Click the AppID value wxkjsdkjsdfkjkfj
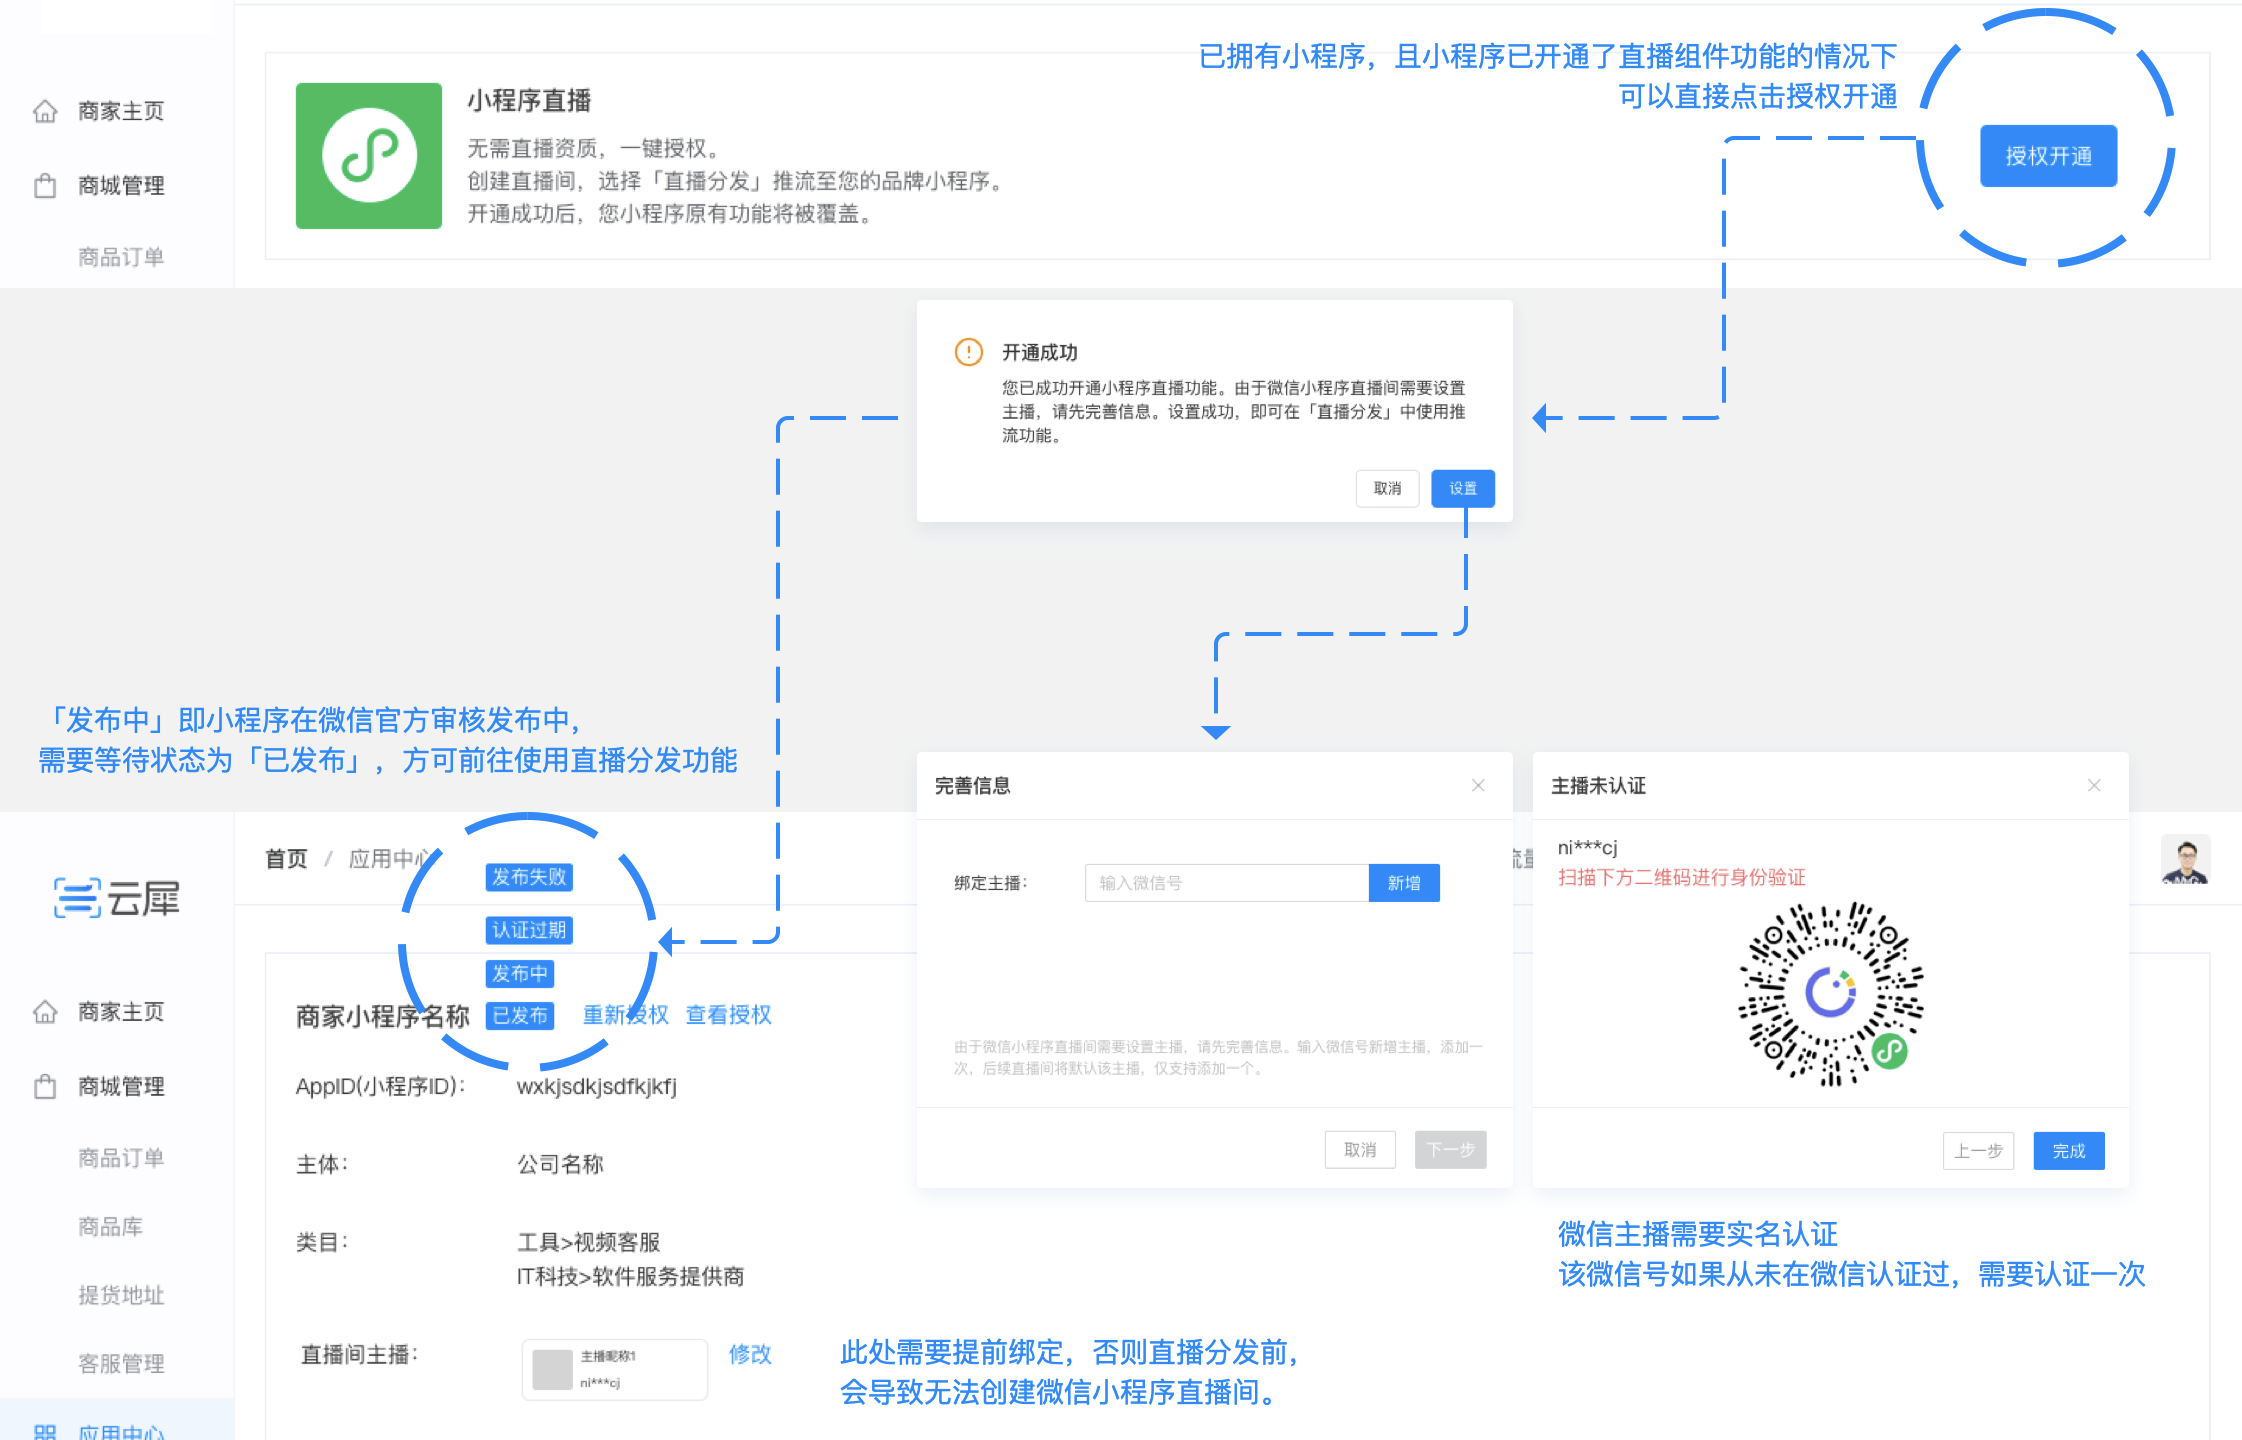The height and width of the screenshot is (1440, 2242). (x=597, y=1086)
